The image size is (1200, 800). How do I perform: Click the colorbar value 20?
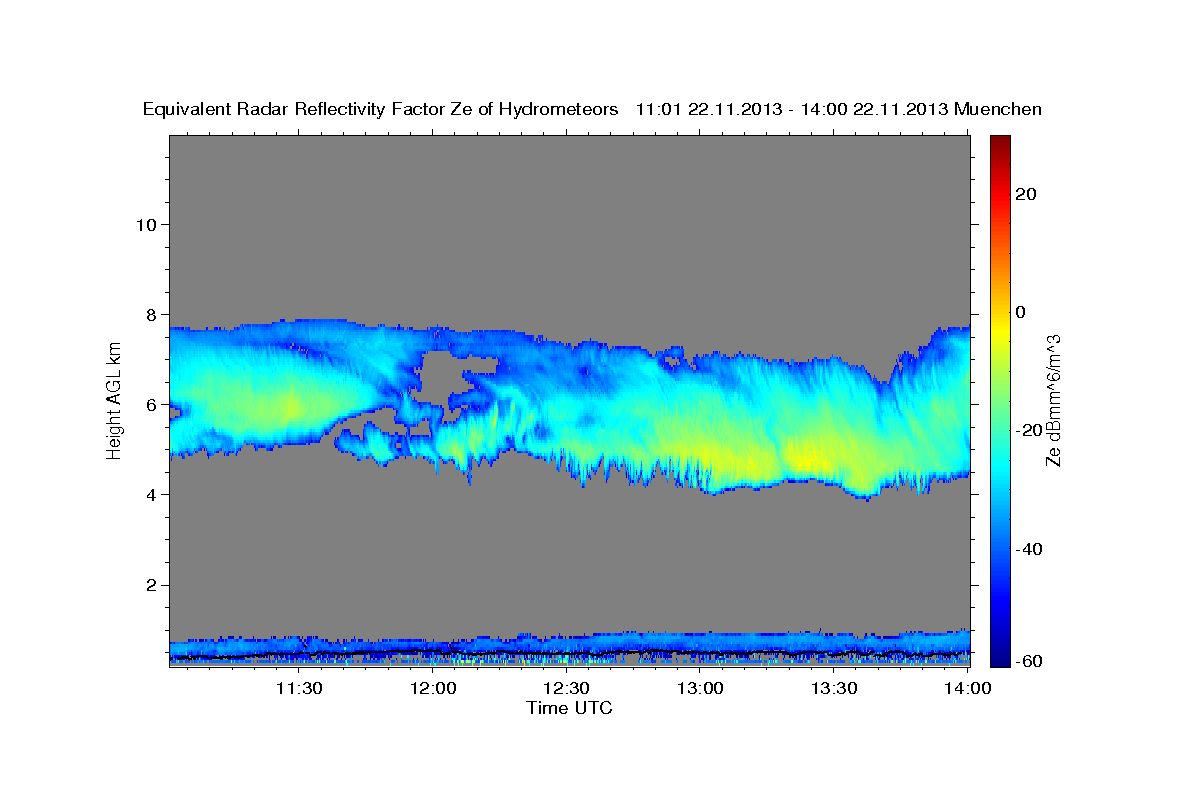point(1025,194)
